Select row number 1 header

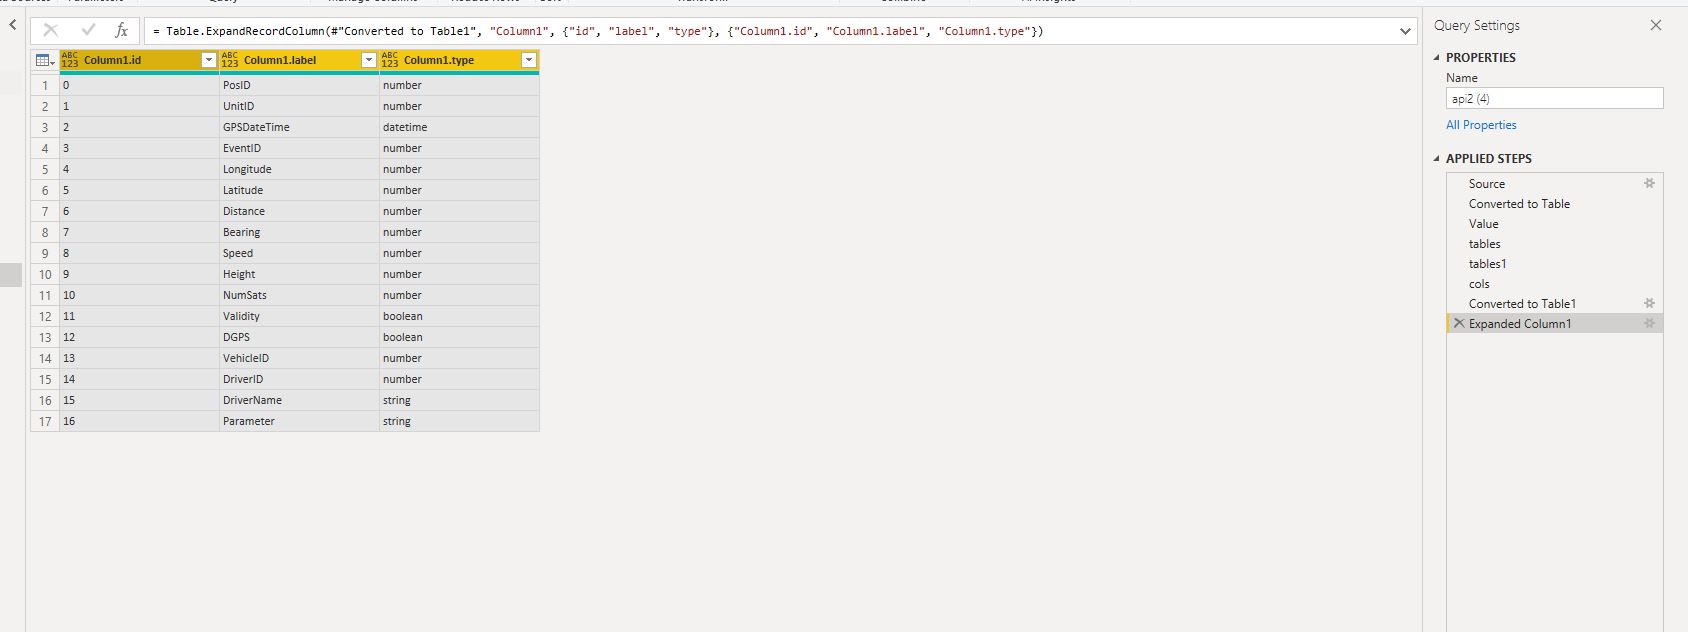45,85
